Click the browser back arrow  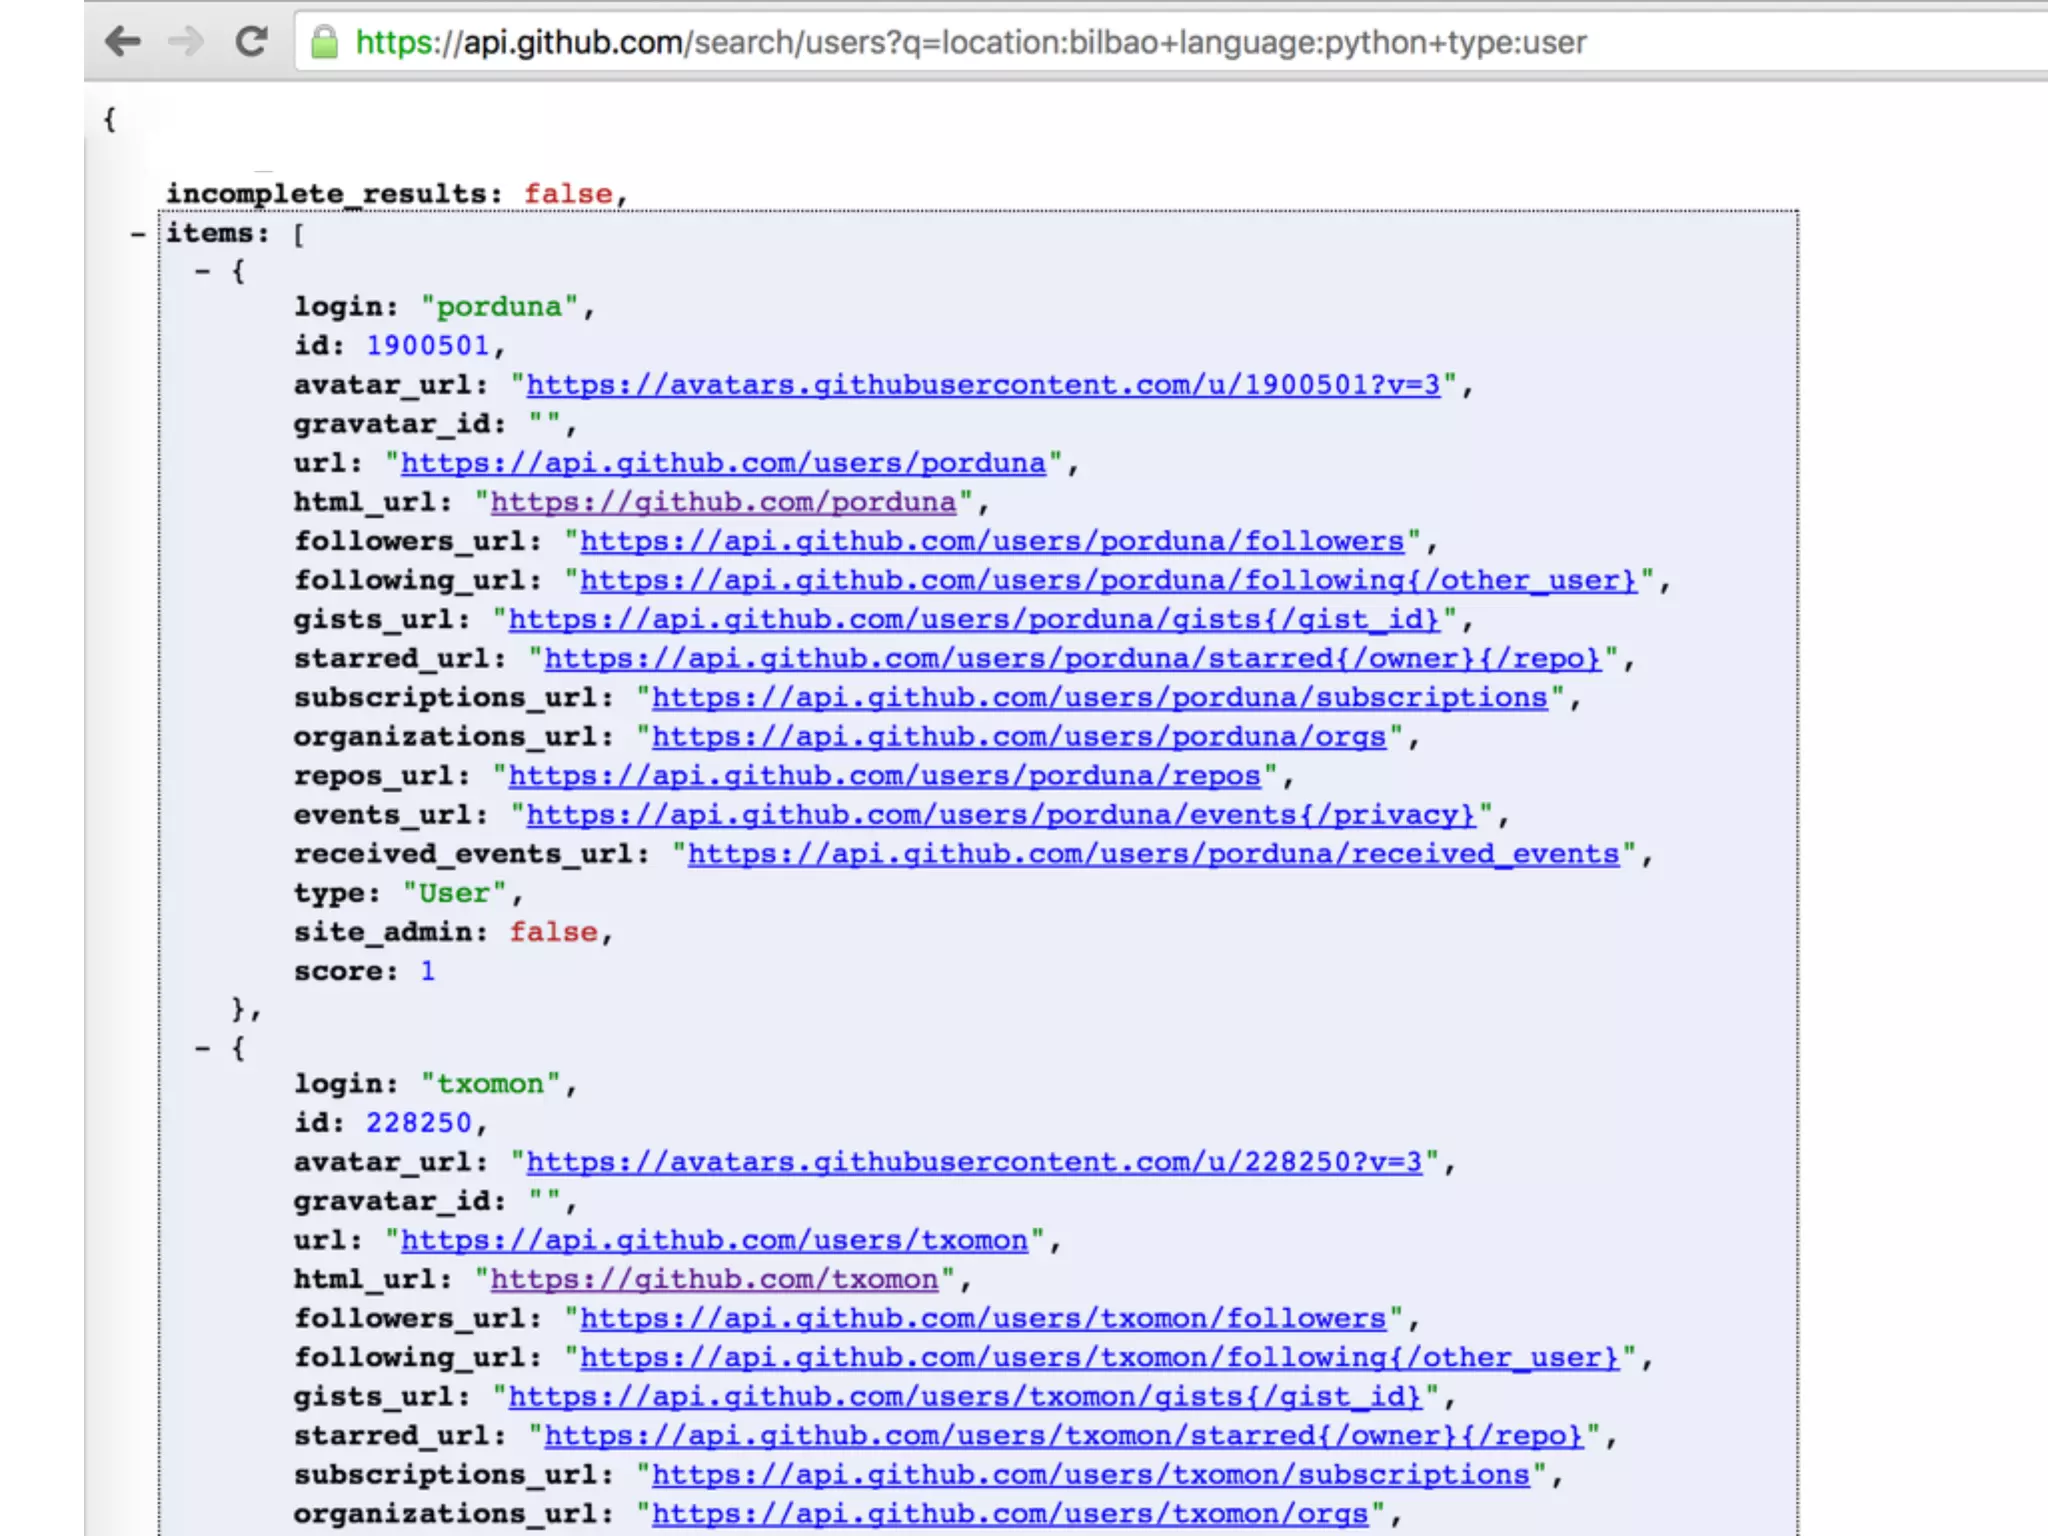(x=123, y=42)
